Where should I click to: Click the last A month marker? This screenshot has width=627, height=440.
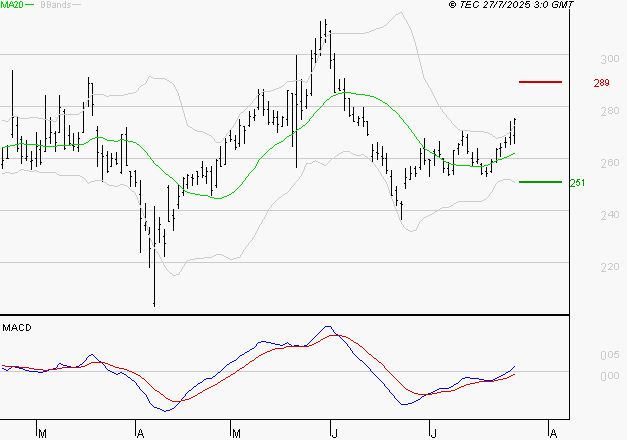(553, 434)
